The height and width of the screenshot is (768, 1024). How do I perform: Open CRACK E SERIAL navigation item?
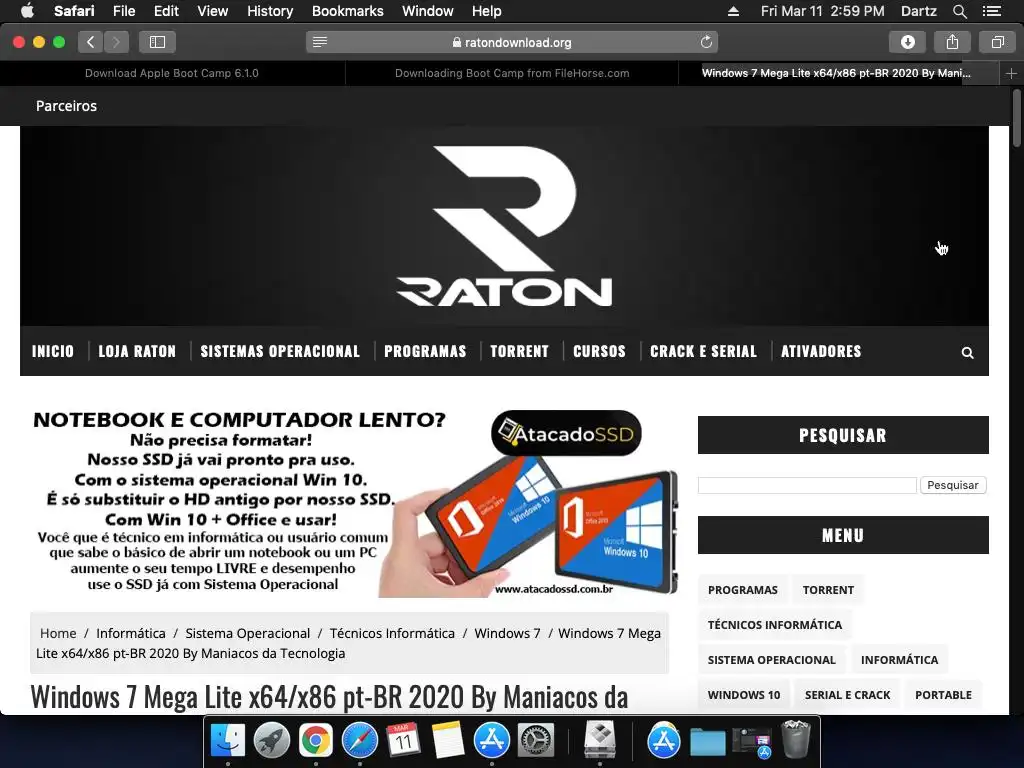[703, 351]
